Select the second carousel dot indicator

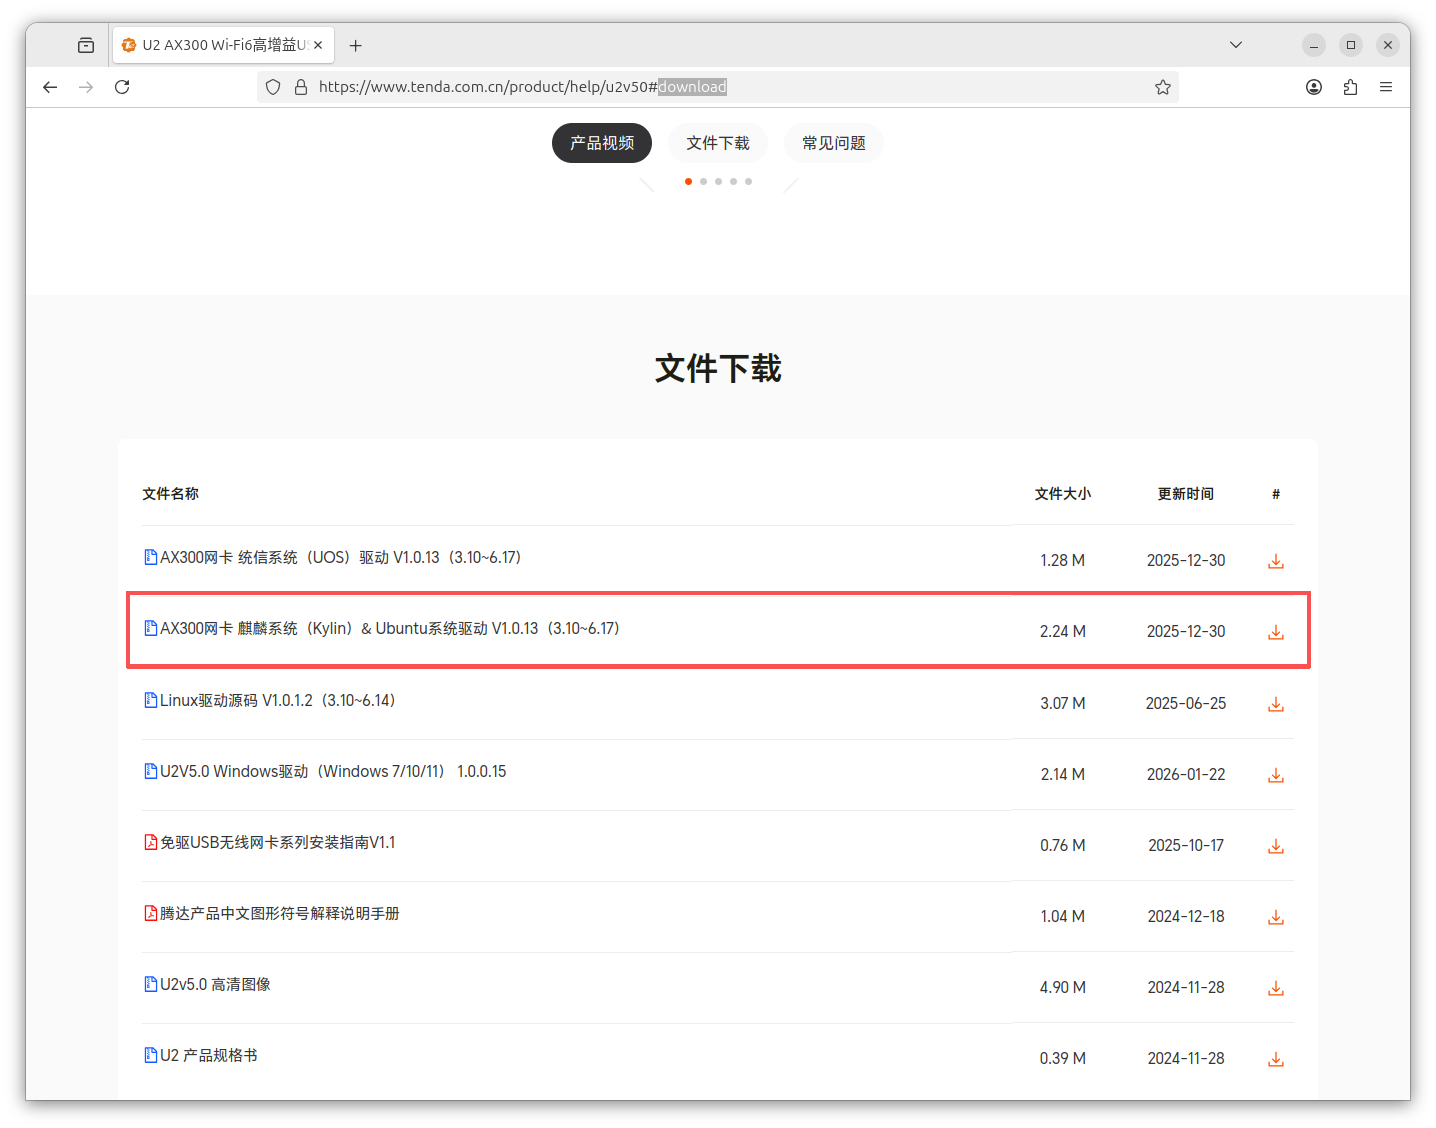tap(703, 181)
